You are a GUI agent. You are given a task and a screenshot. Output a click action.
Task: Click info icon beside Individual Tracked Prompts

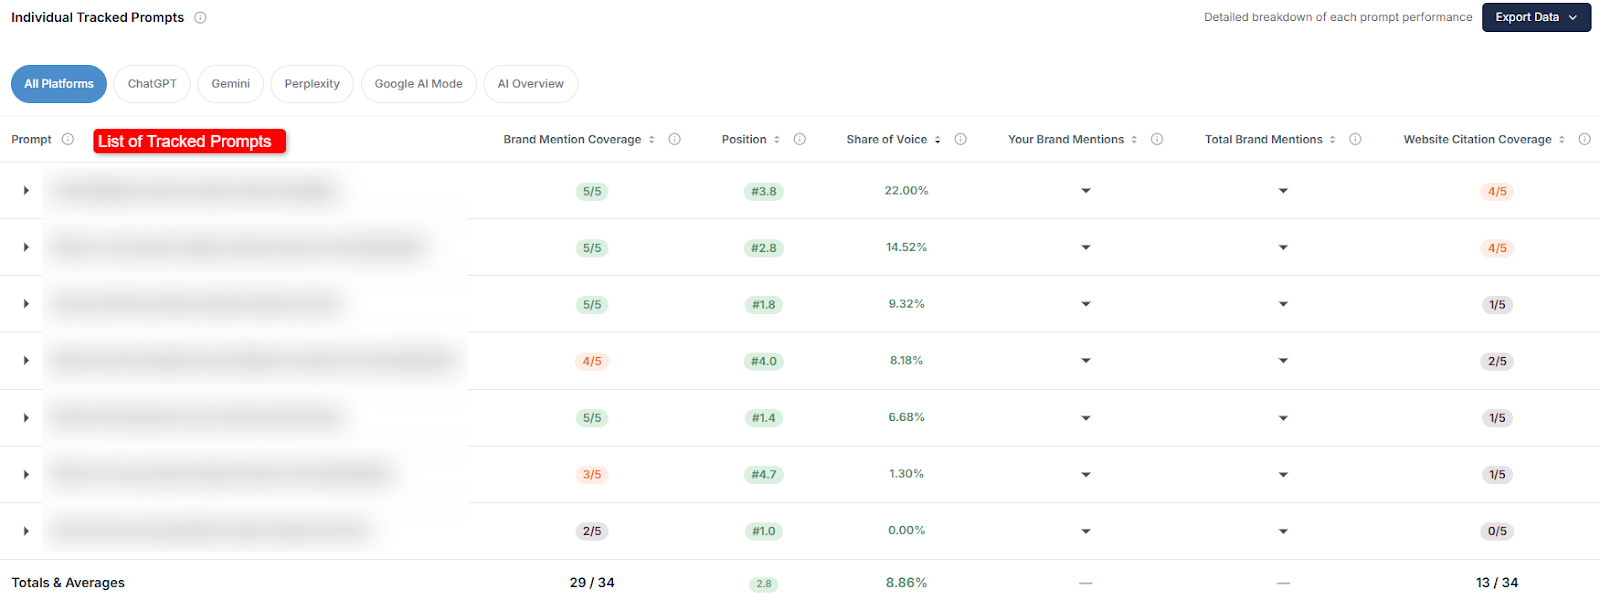pyautogui.click(x=200, y=18)
